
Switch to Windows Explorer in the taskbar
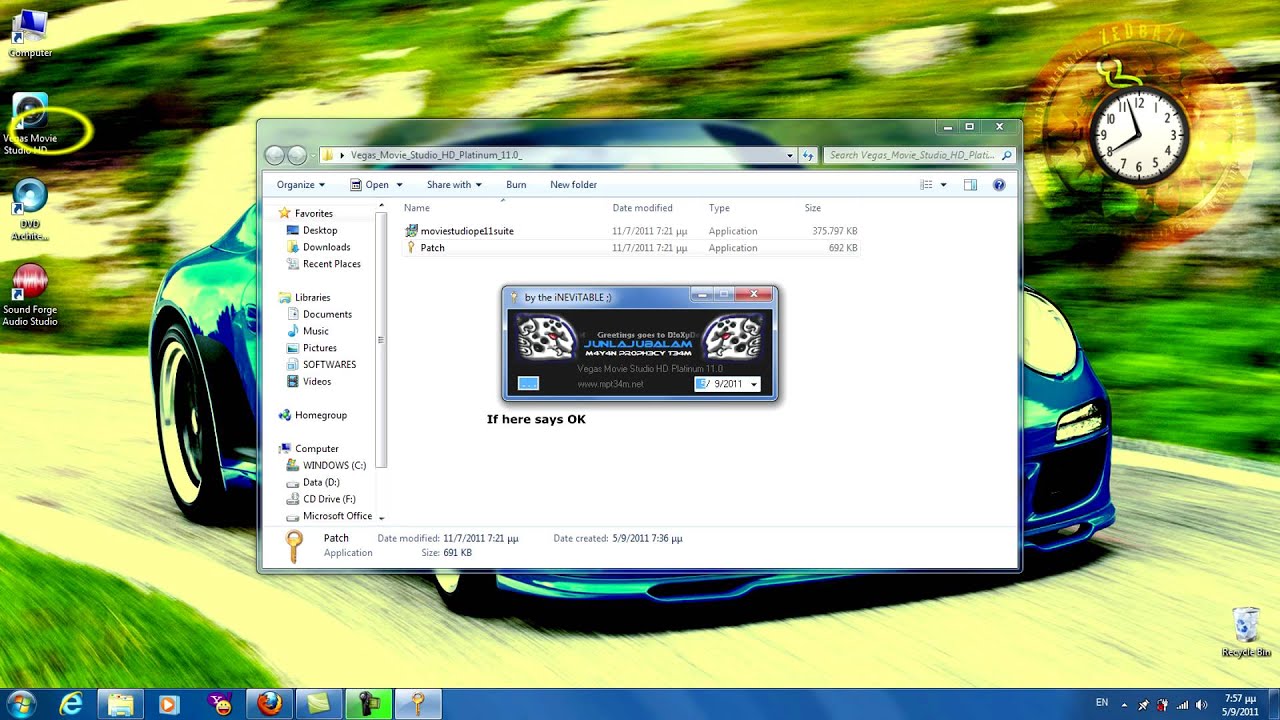pyautogui.click(x=121, y=704)
